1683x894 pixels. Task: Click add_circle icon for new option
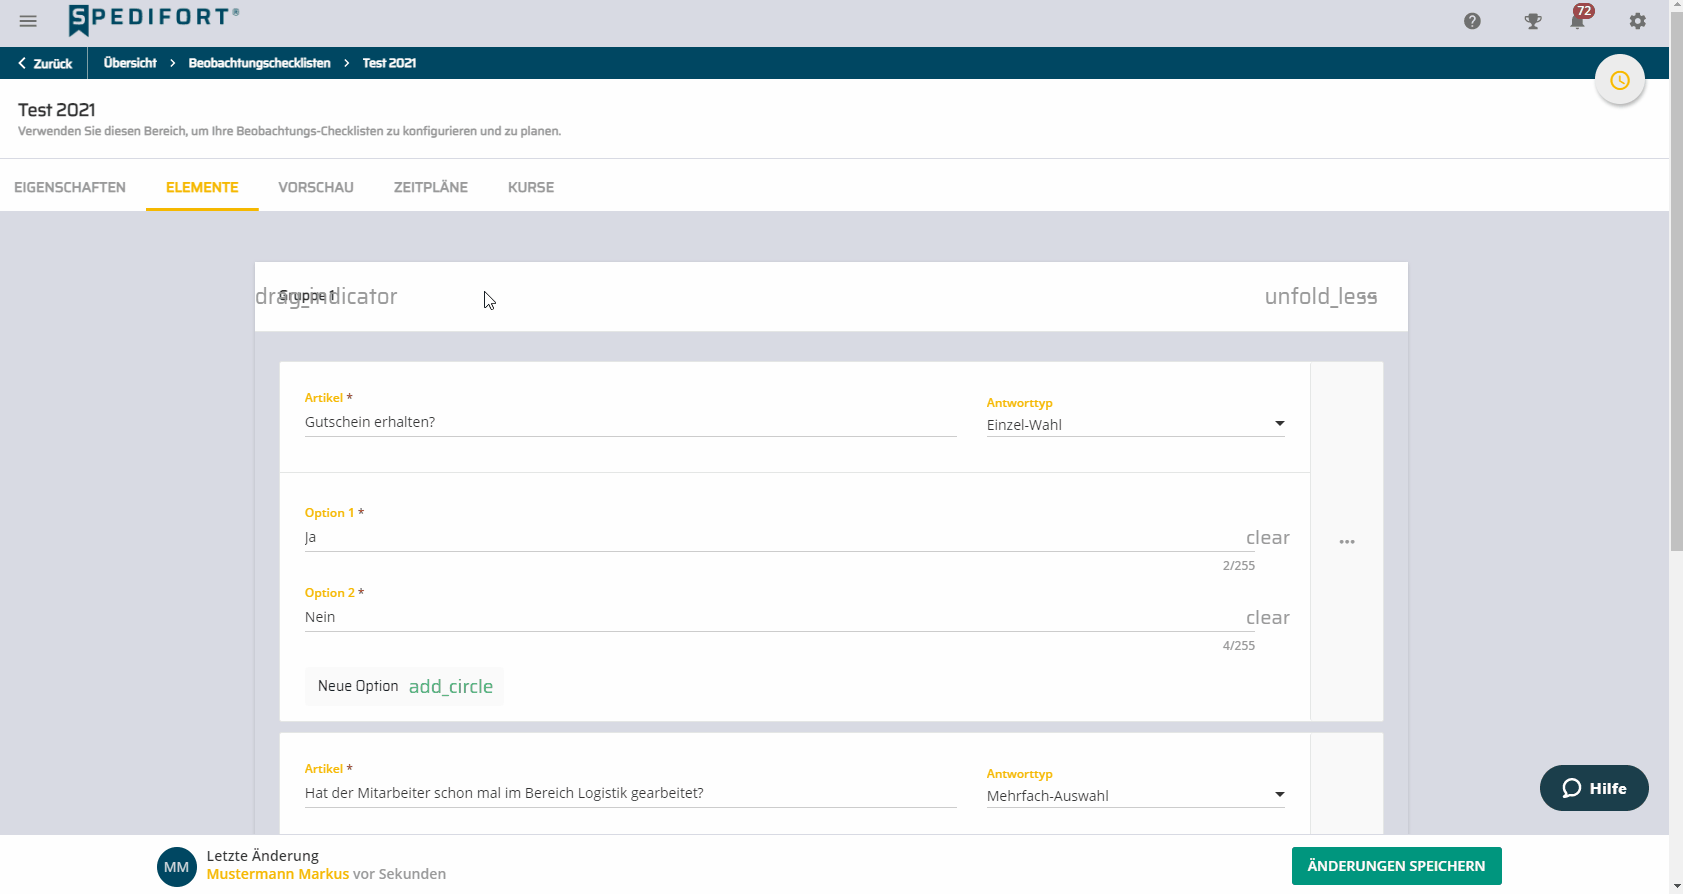tap(451, 687)
